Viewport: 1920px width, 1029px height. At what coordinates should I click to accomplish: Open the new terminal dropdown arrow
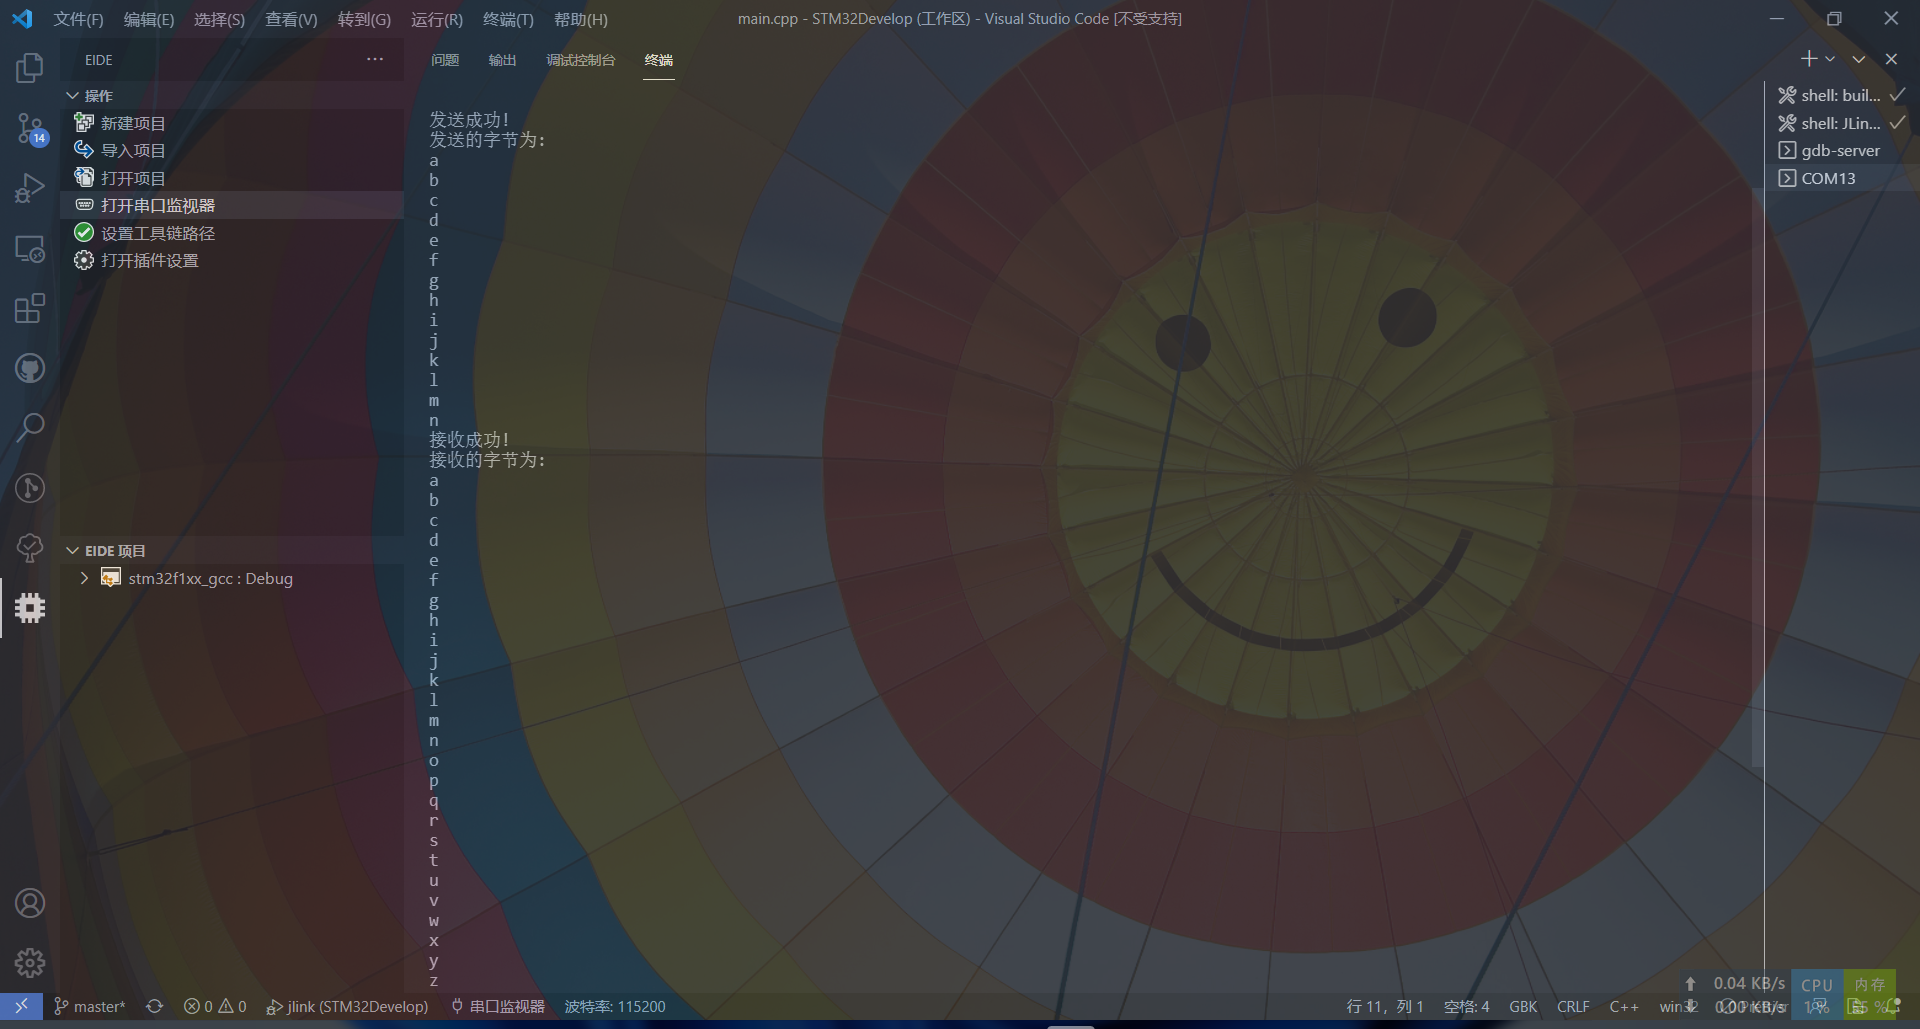pos(1830,59)
